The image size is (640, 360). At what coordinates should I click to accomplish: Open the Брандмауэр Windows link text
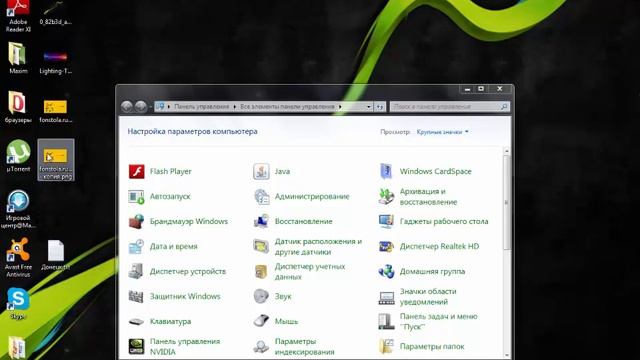[x=189, y=222]
